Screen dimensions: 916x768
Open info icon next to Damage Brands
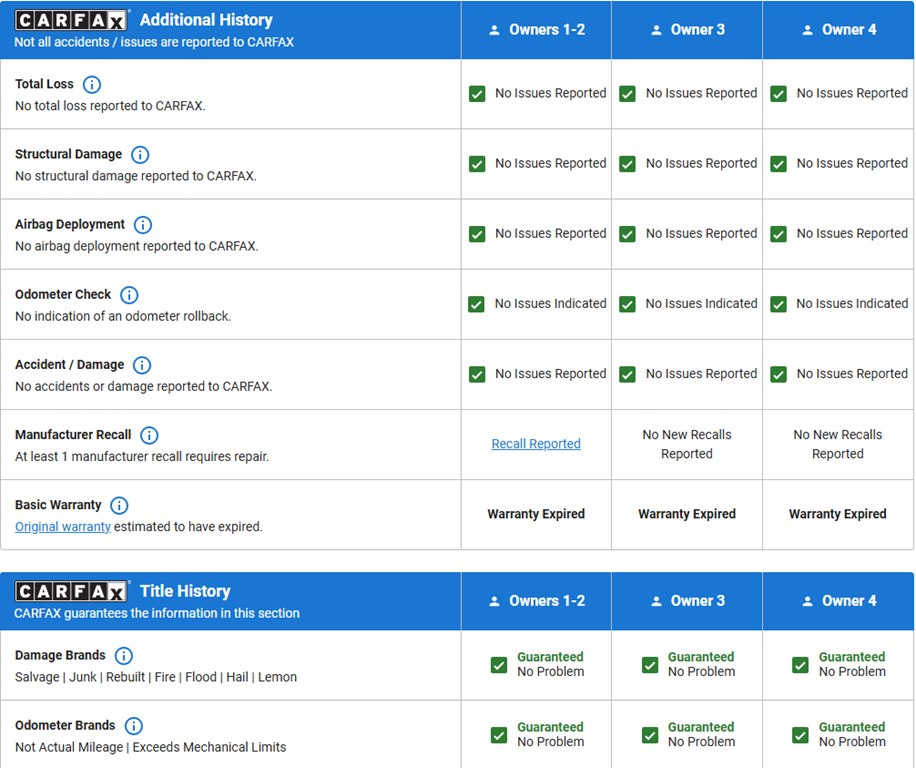tap(123, 656)
